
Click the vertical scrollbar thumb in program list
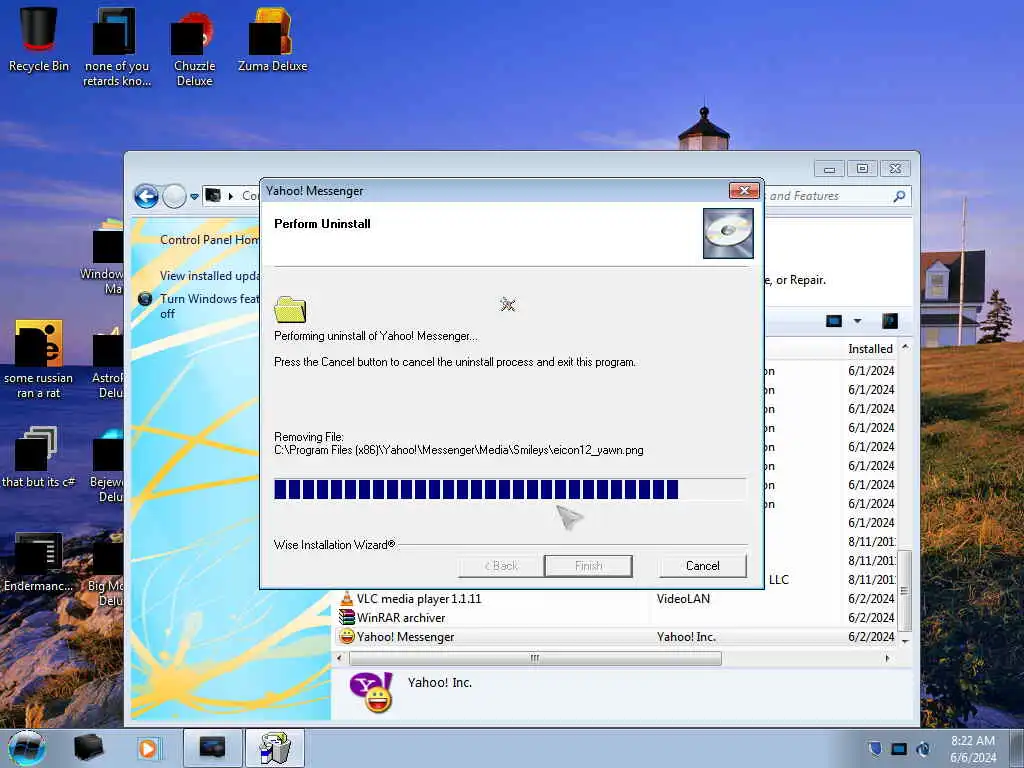(x=904, y=590)
